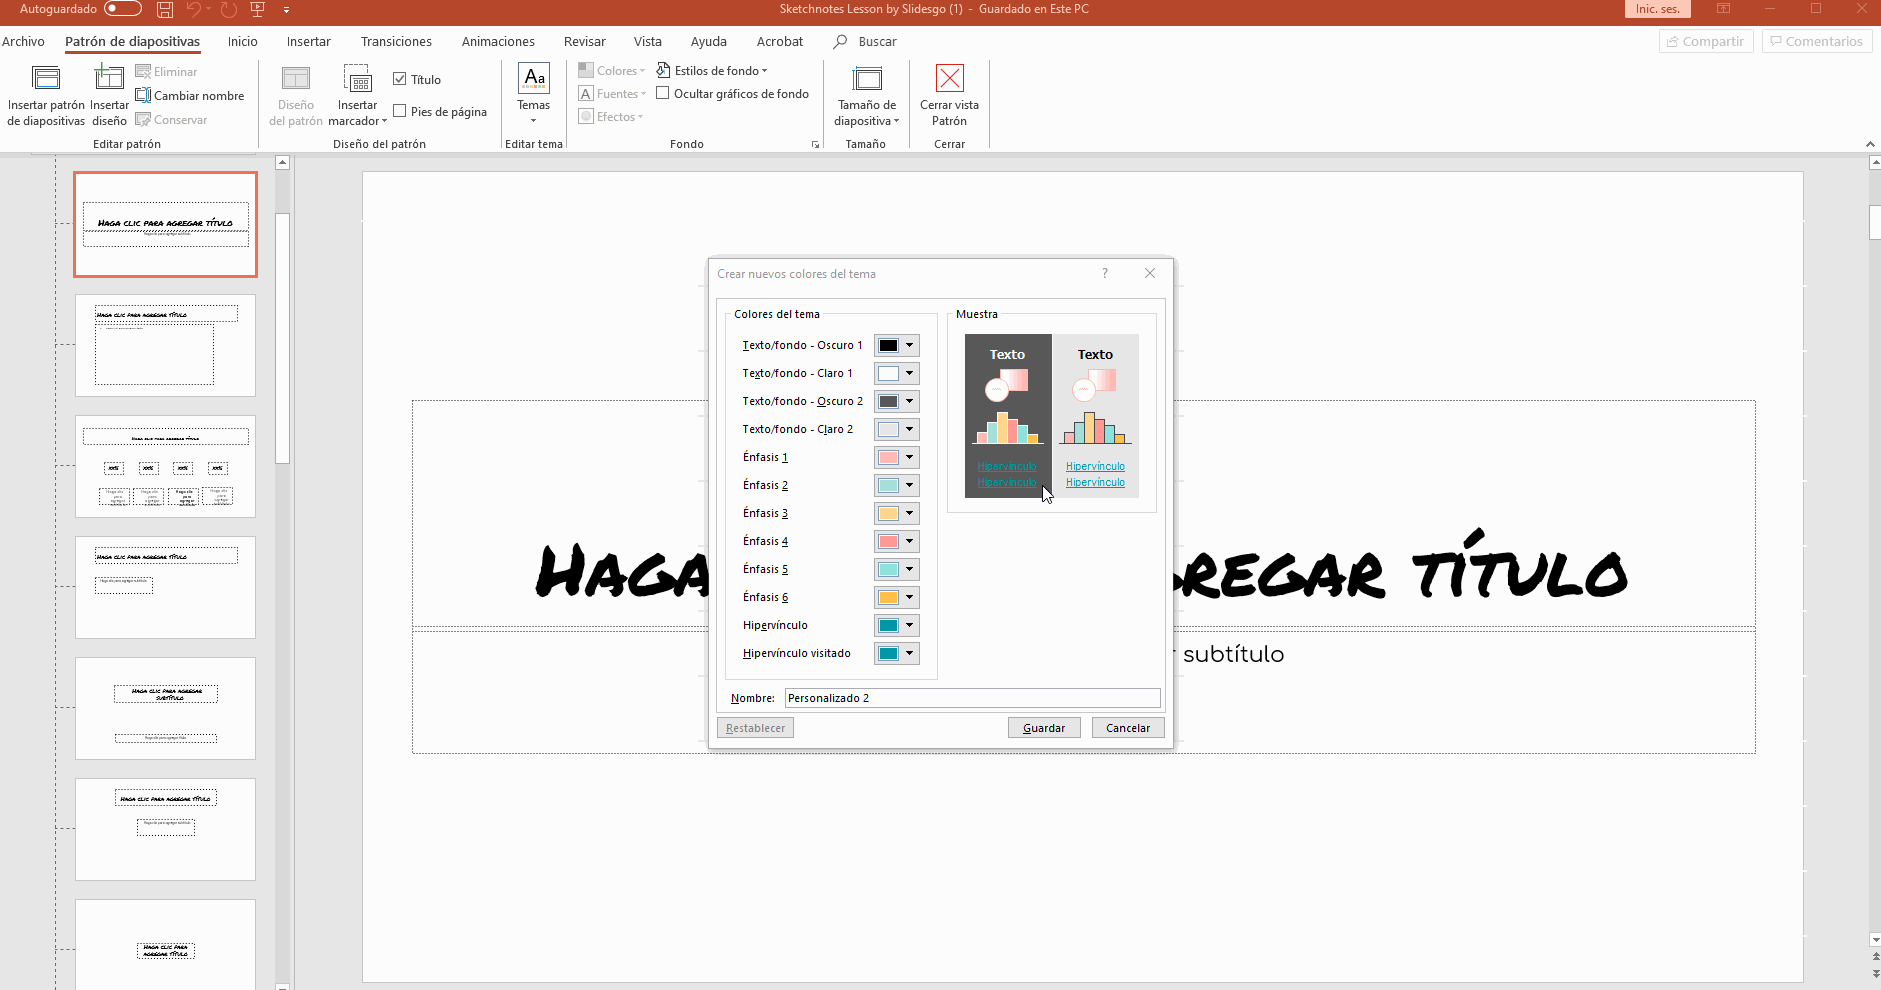Open ribbon display options icon
Screen dimensions: 1881x990
pos(1723,9)
